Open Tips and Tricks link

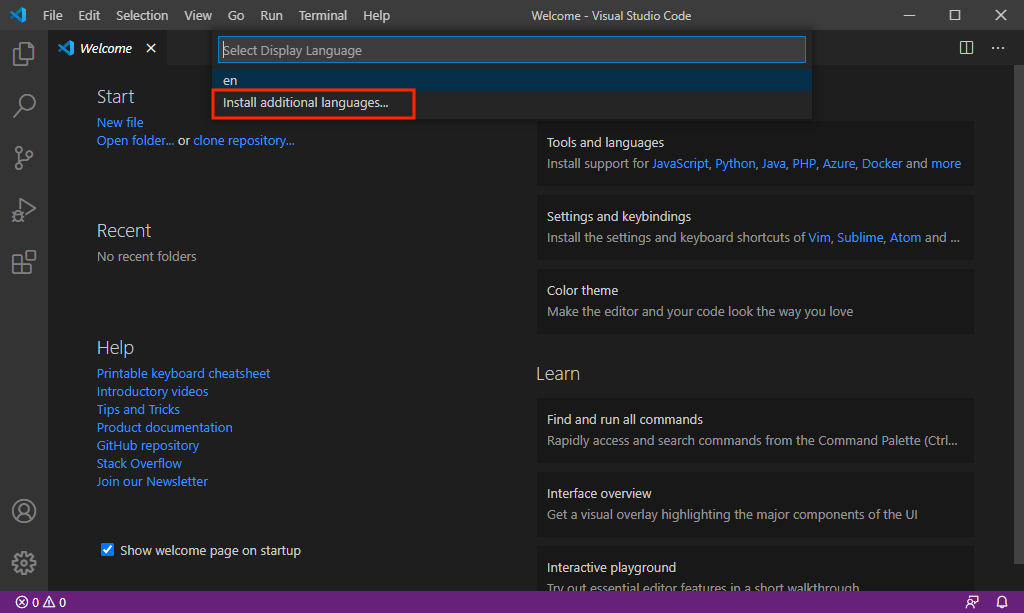pyautogui.click(x=138, y=409)
